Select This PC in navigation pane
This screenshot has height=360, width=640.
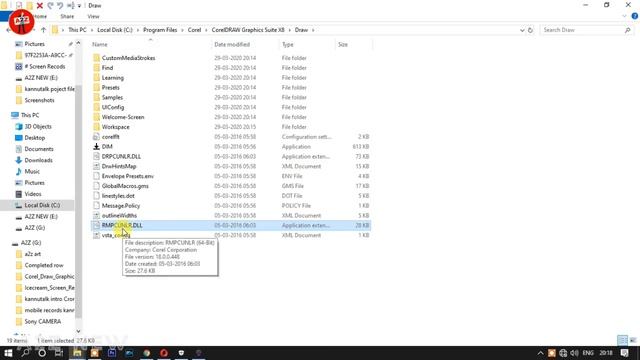click(x=30, y=115)
